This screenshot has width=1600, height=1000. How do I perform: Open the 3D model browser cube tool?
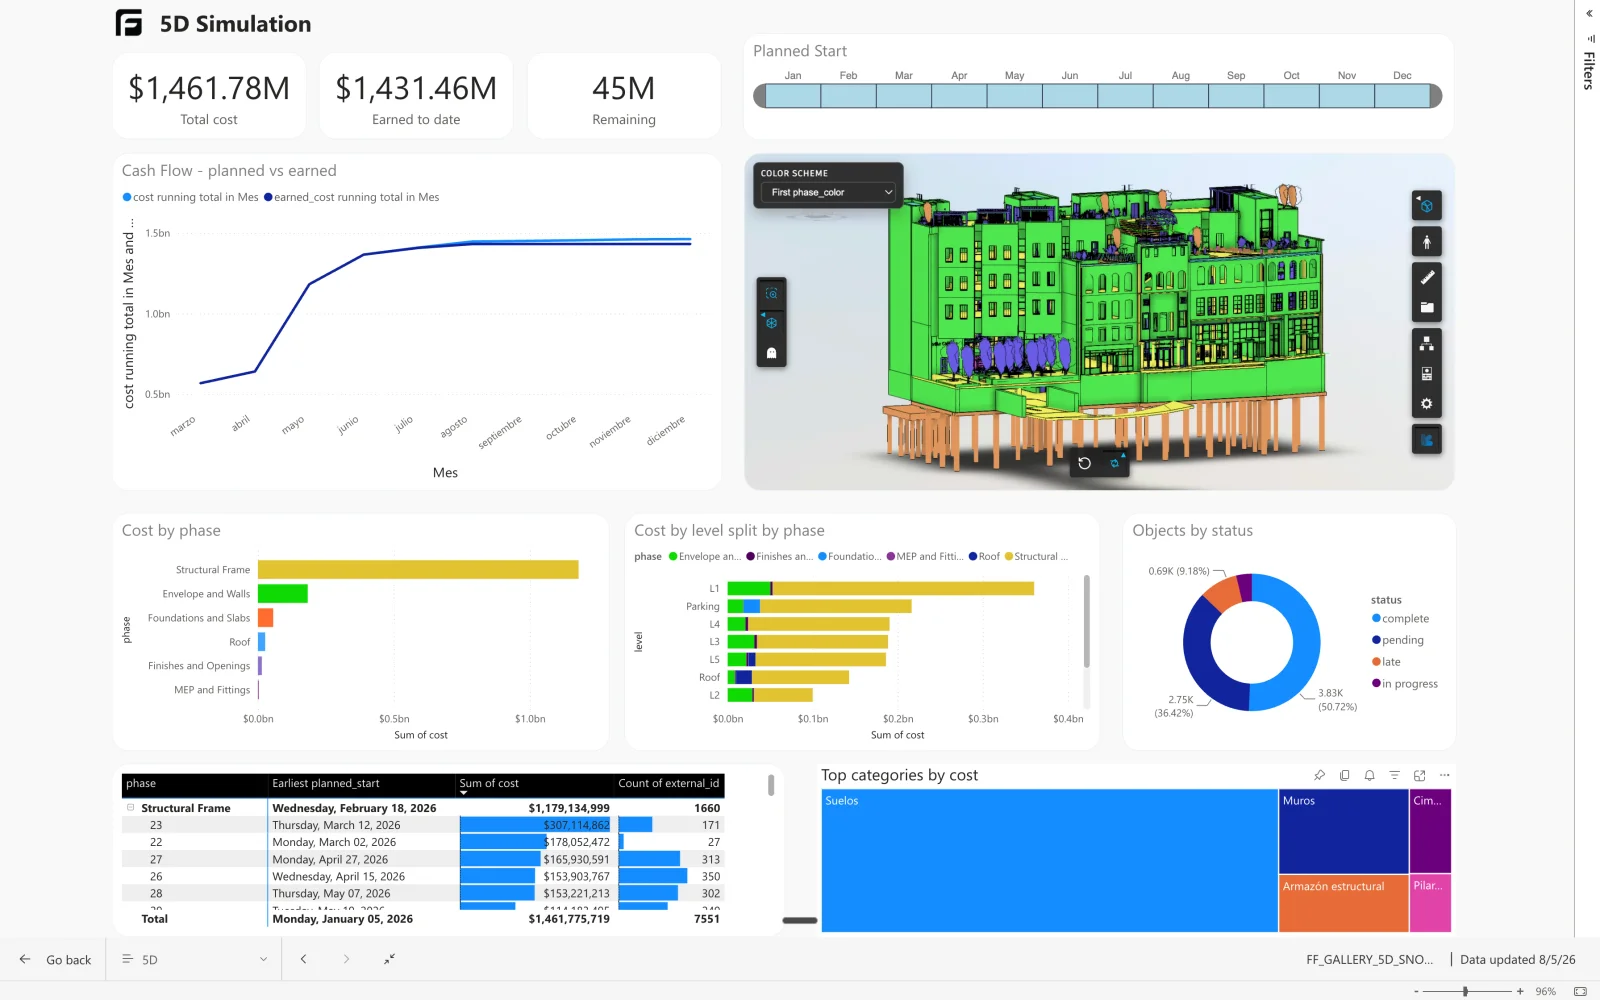point(1426,206)
